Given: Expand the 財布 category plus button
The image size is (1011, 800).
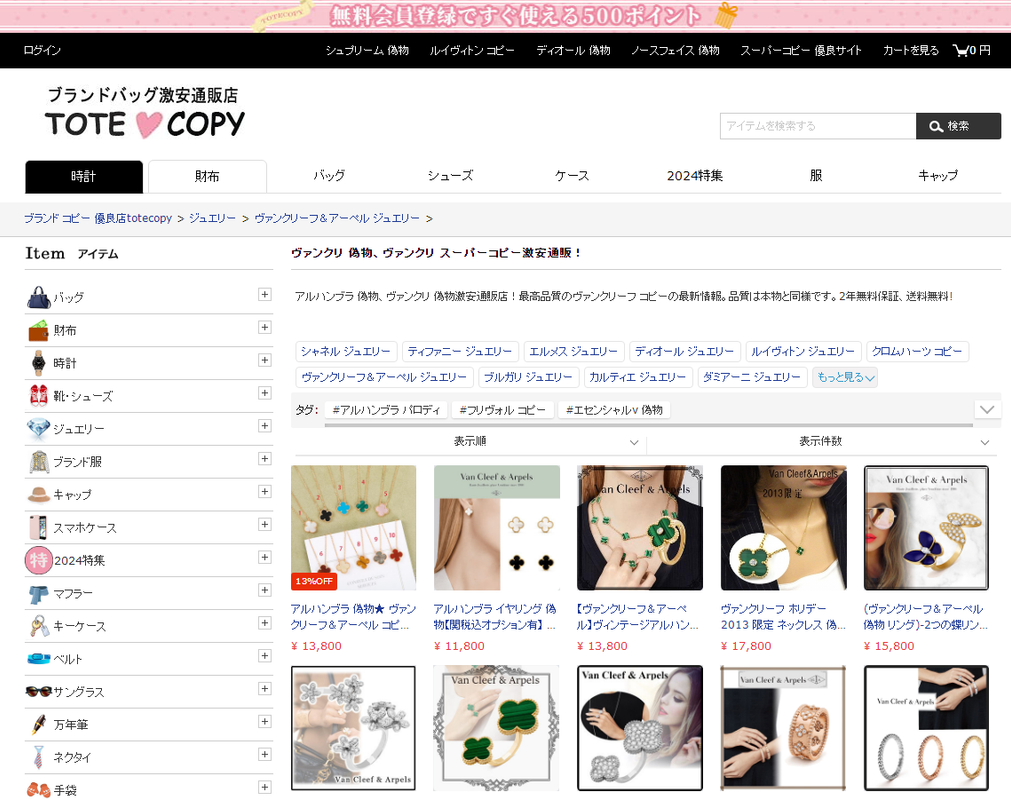Looking at the screenshot, I should 264,327.
